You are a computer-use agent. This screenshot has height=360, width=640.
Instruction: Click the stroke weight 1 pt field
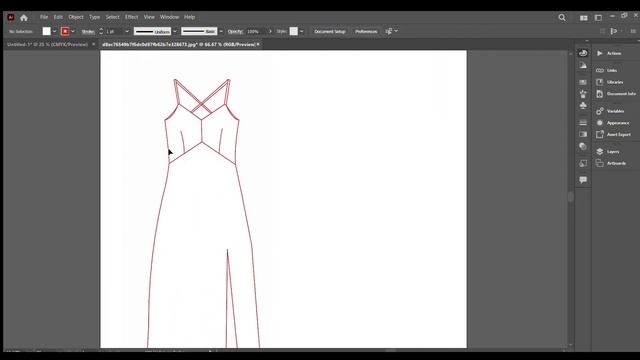click(114, 31)
